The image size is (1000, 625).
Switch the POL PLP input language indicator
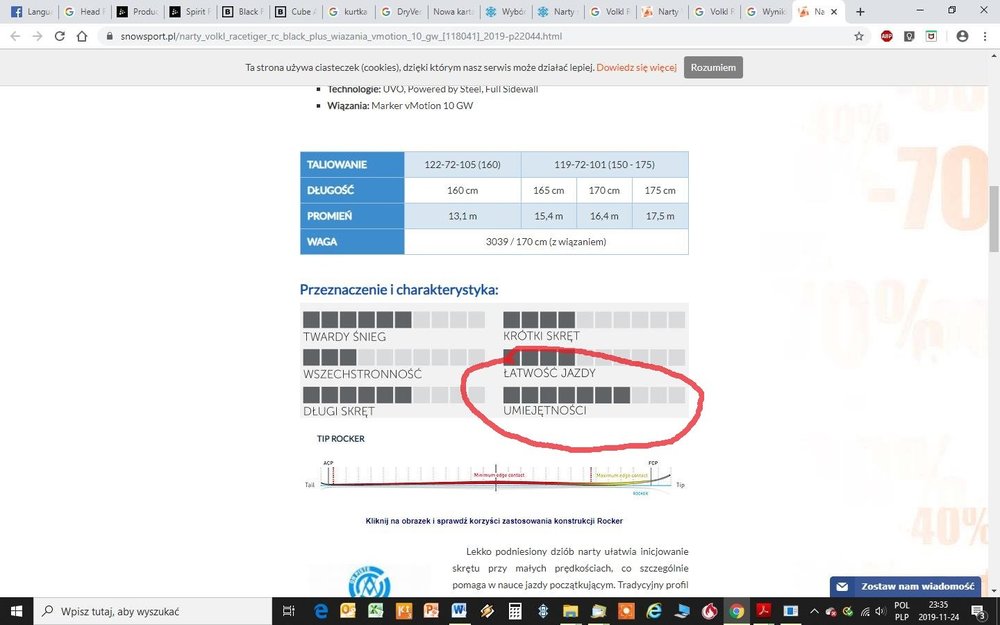click(x=902, y=611)
